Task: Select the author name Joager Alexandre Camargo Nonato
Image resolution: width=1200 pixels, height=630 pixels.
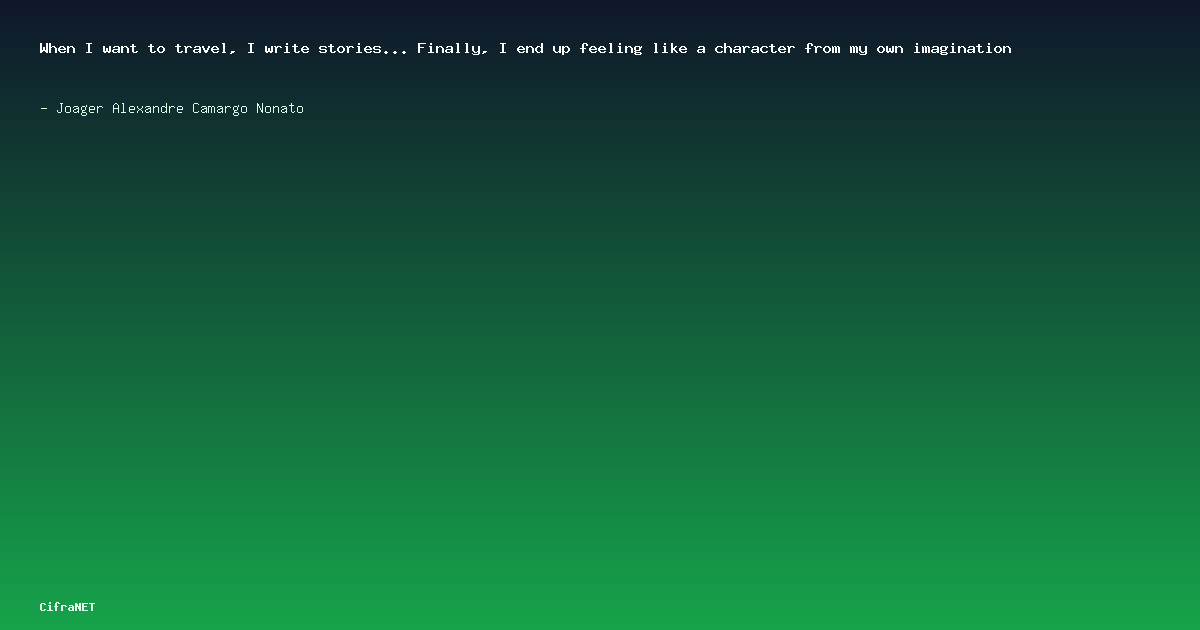Action: 180,108
